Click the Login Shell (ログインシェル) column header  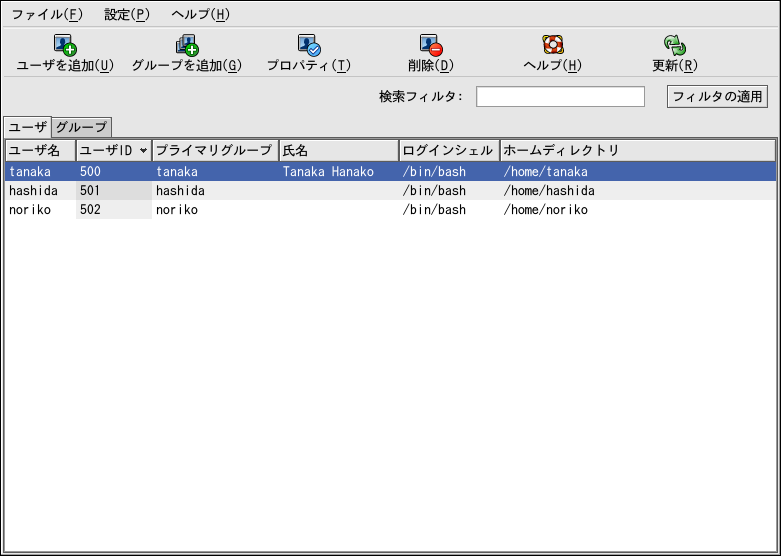pyautogui.click(x=448, y=150)
